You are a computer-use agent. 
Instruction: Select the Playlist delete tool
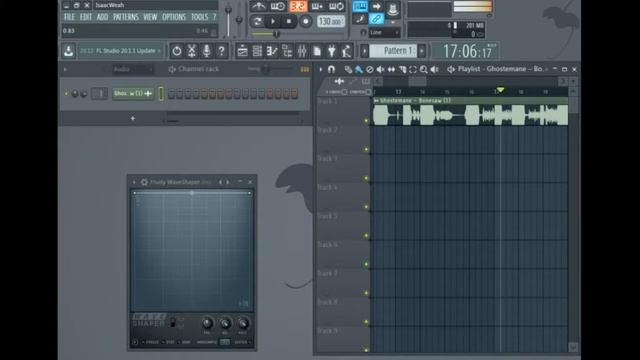tap(370, 70)
